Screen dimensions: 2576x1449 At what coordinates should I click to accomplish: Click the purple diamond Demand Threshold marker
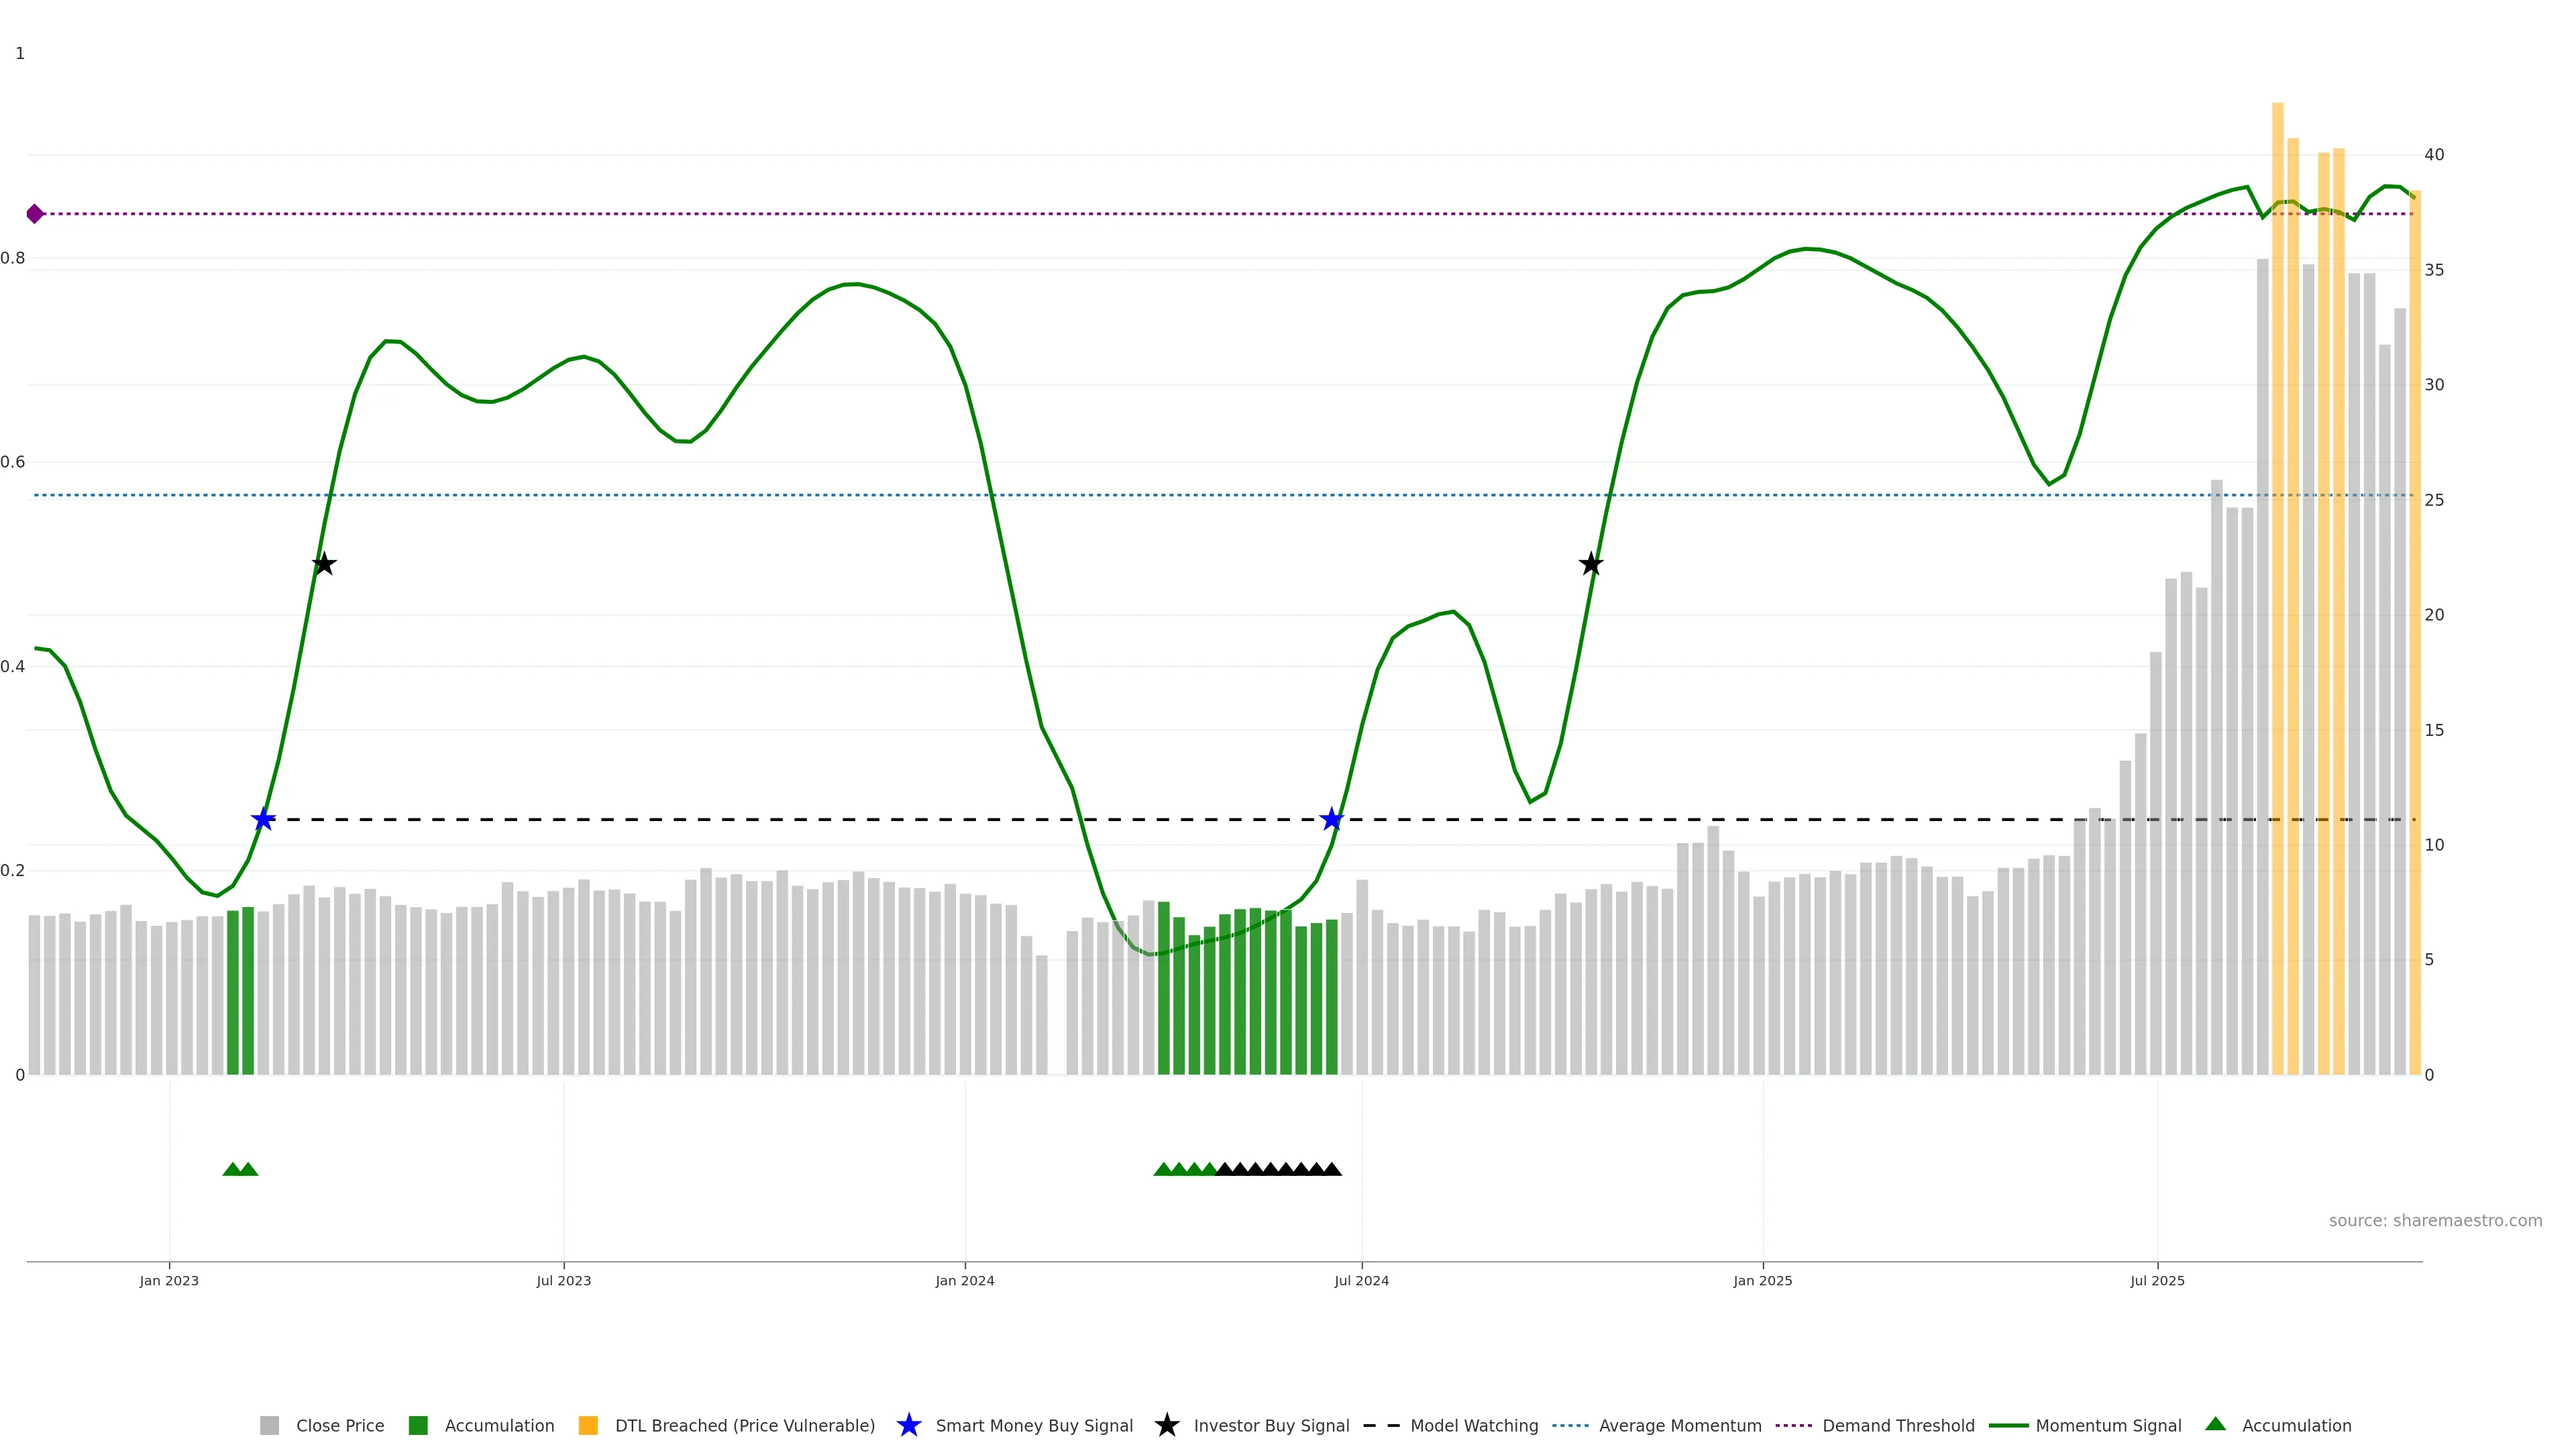pos(35,214)
